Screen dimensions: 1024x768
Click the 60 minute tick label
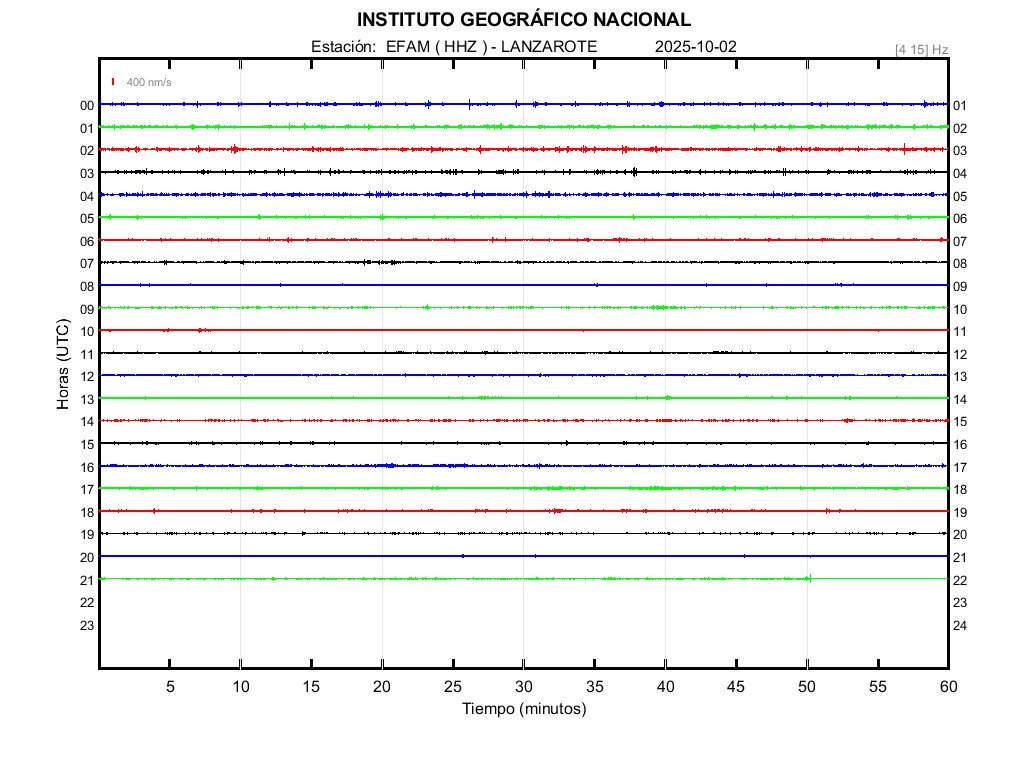[947, 687]
